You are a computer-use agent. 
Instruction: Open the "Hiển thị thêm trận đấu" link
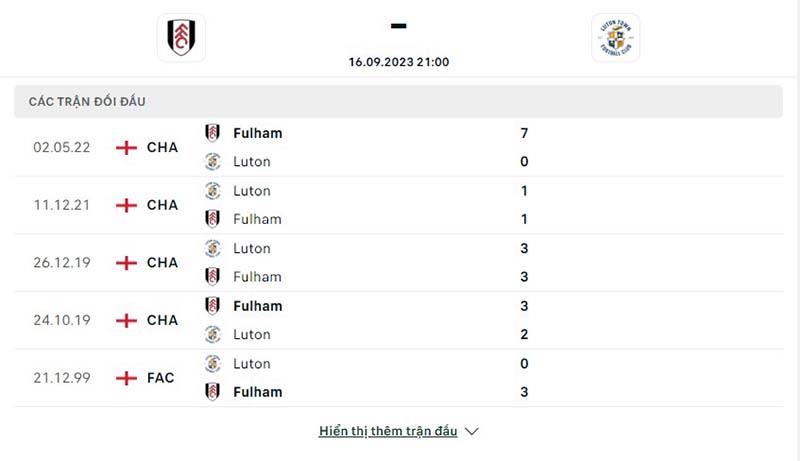(388, 431)
